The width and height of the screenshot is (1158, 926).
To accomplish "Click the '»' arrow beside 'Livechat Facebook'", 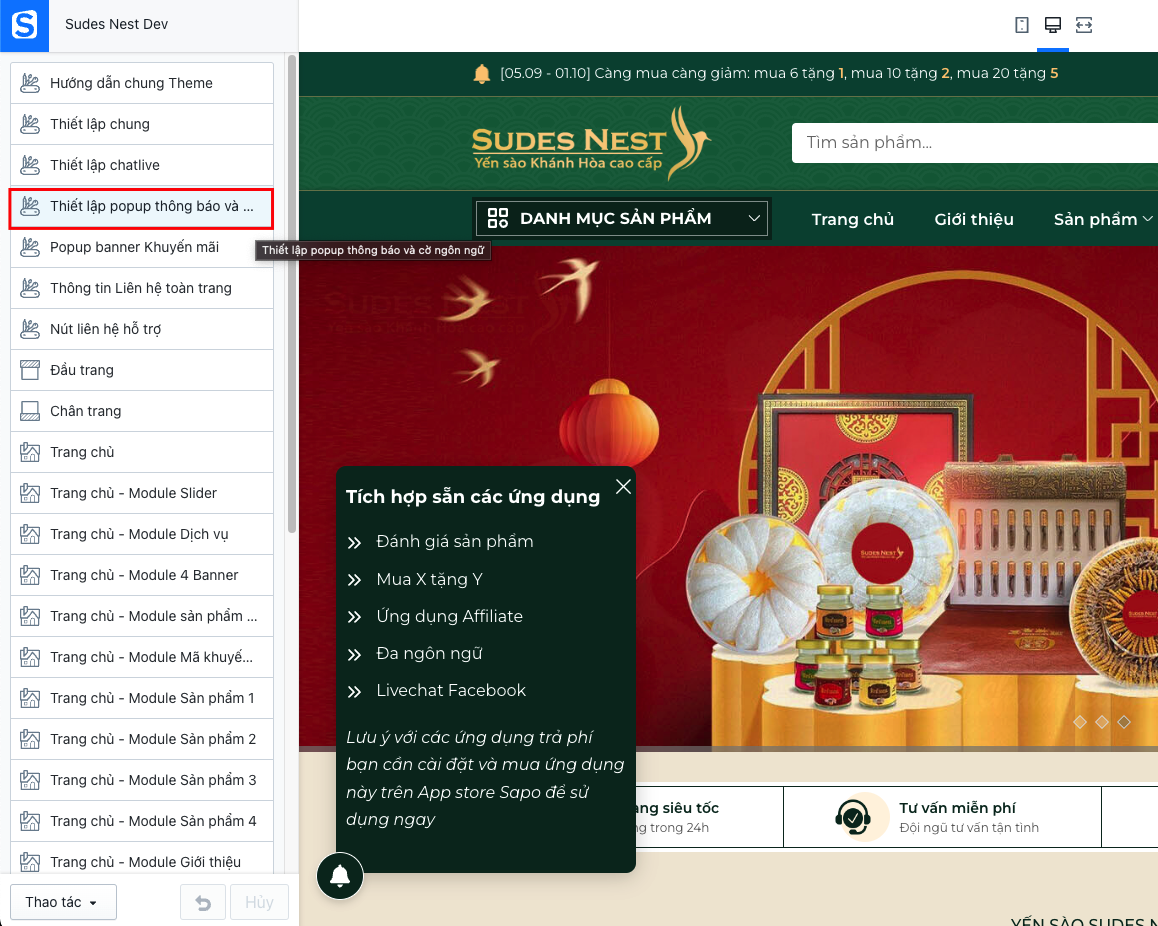I will [x=354, y=692].
